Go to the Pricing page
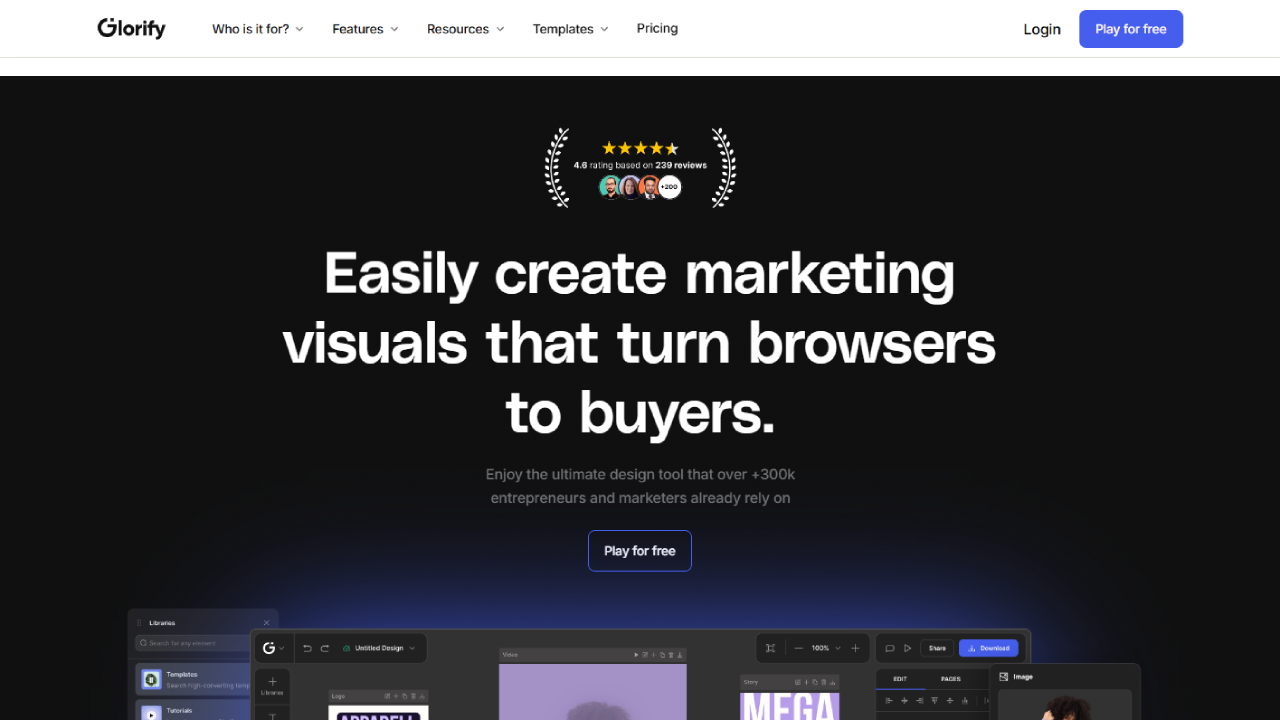Image resolution: width=1280 pixels, height=720 pixels. (657, 28)
